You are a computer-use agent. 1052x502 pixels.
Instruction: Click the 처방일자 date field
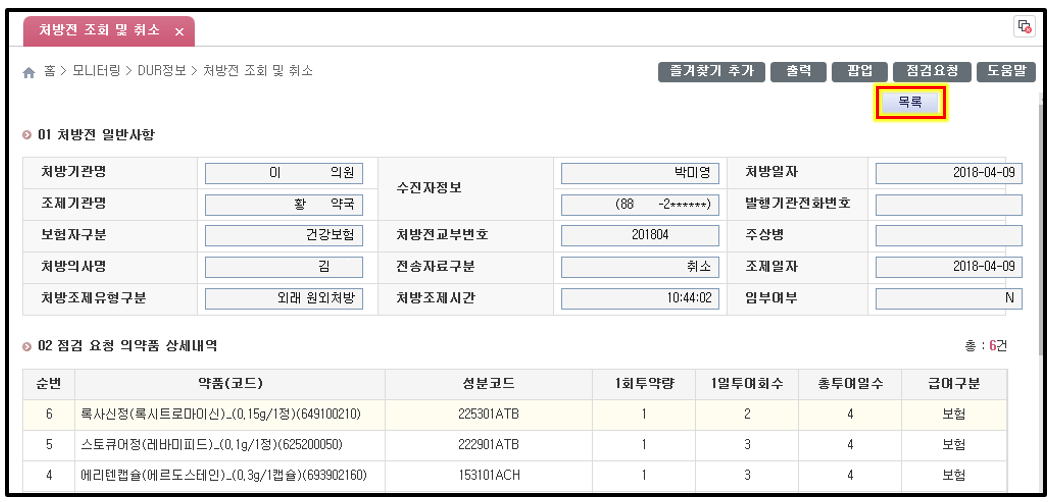coord(948,173)
